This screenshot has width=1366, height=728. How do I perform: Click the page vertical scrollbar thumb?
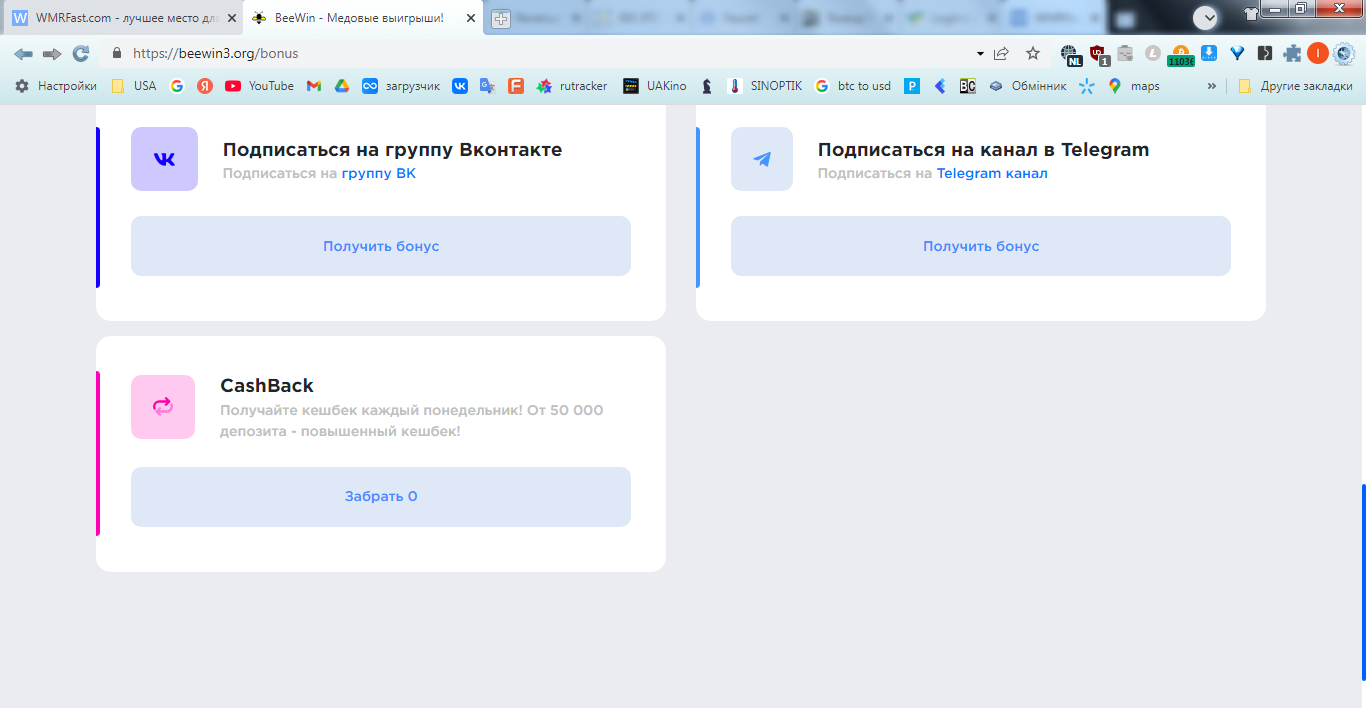[x=1362, y=584]
